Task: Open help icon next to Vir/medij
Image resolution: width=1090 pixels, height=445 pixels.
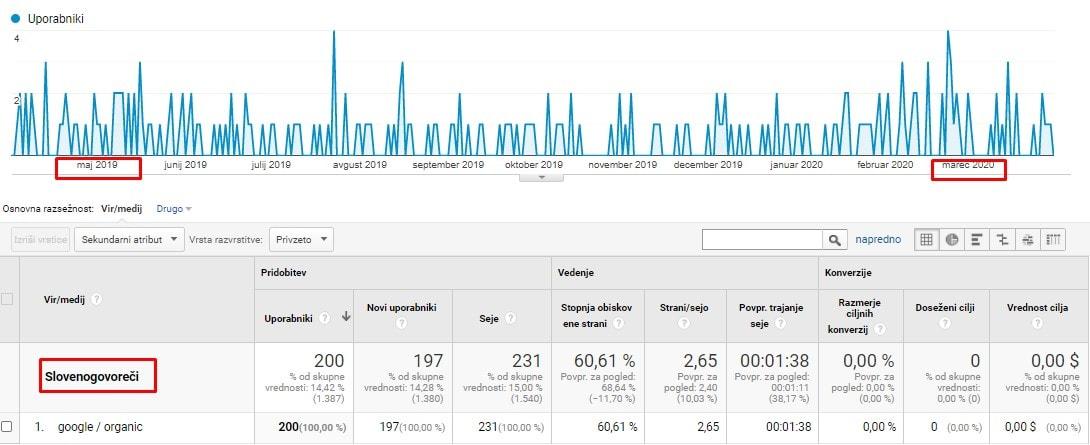Action: (x=97, y=299)
